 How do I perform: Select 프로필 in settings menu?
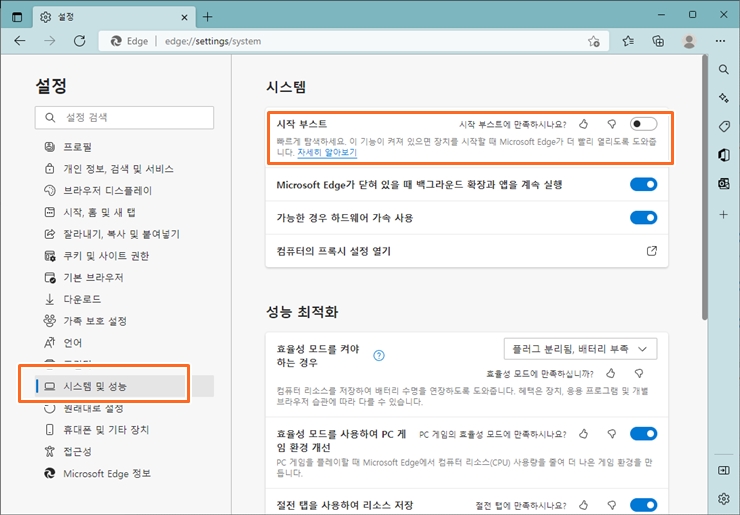click(124, 147)
